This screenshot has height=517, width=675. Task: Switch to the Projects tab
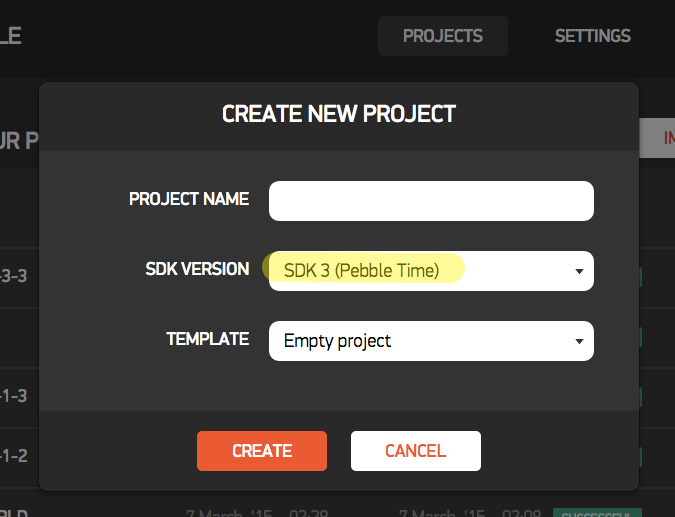pos(442,36)
